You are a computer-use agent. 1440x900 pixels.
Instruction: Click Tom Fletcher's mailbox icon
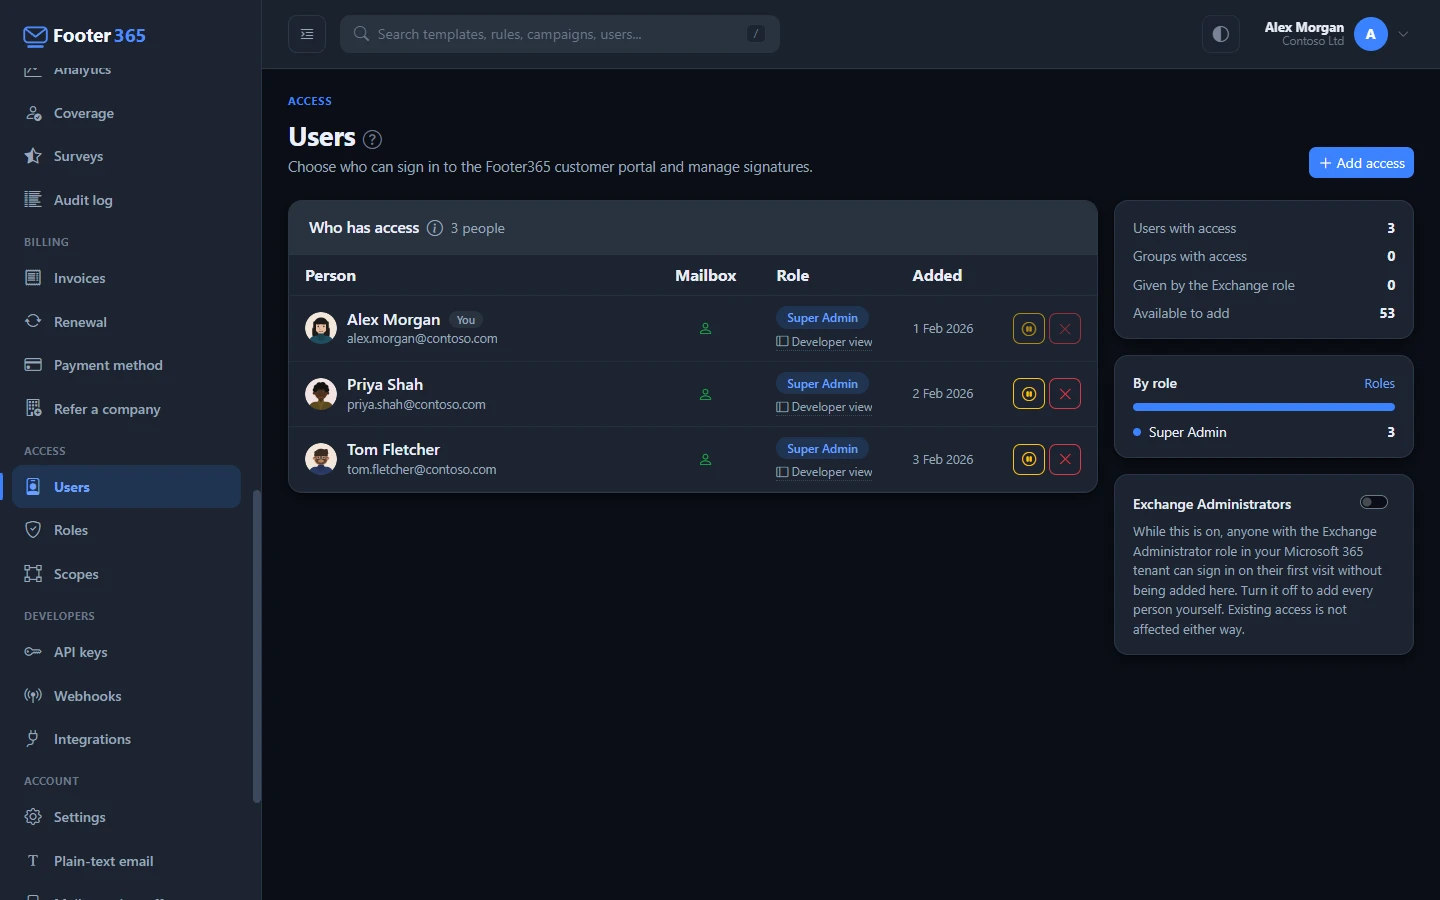[x=705, y=459]
